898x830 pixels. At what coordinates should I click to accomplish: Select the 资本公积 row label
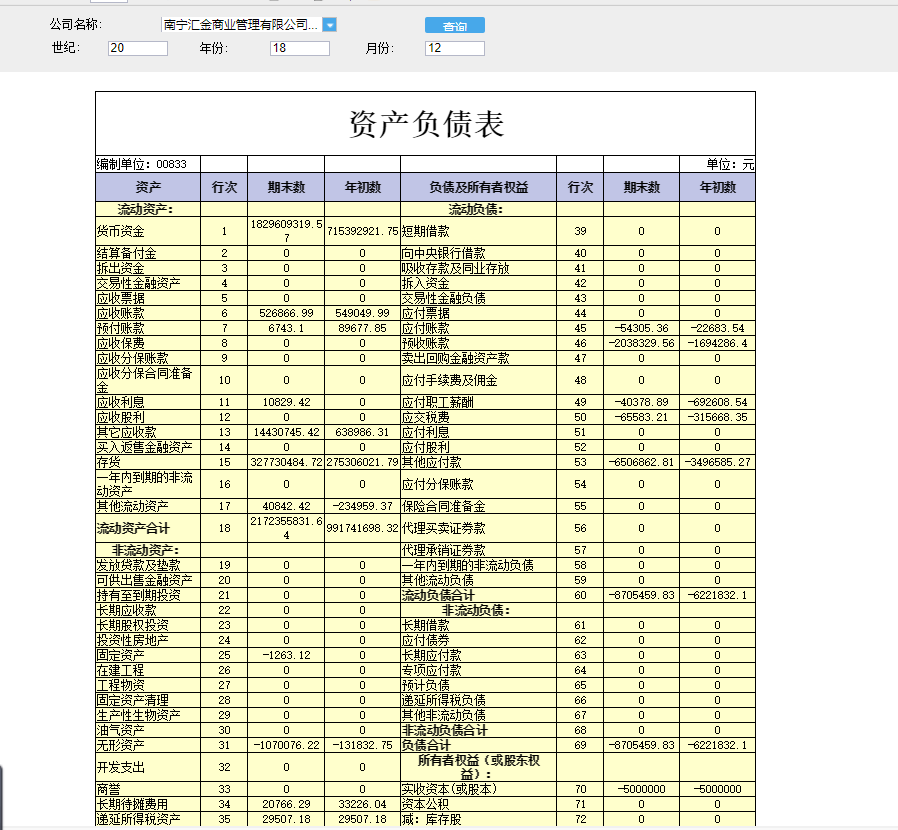(426, 804)
